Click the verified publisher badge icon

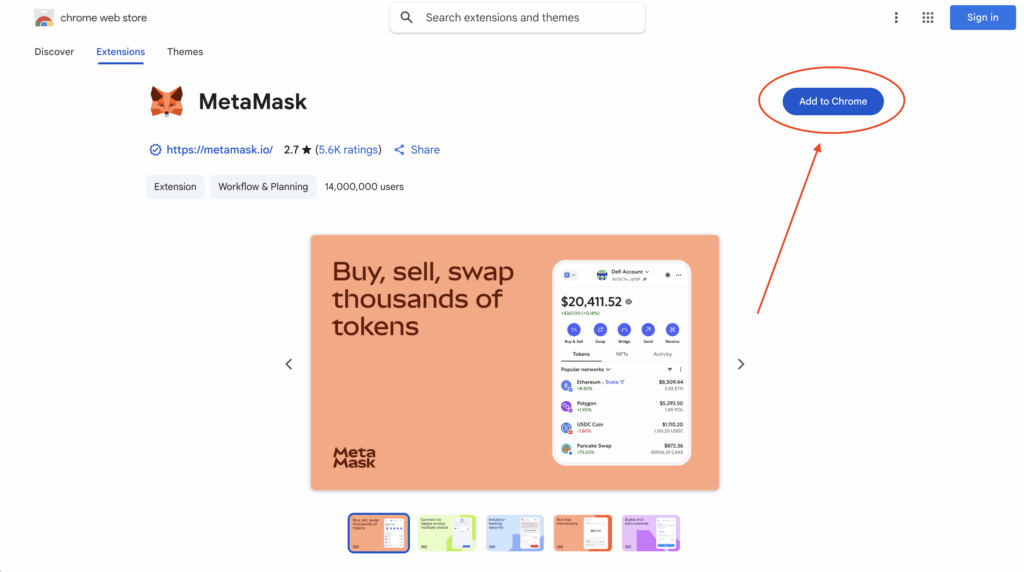pyautogui.click(x=155, y=150)
